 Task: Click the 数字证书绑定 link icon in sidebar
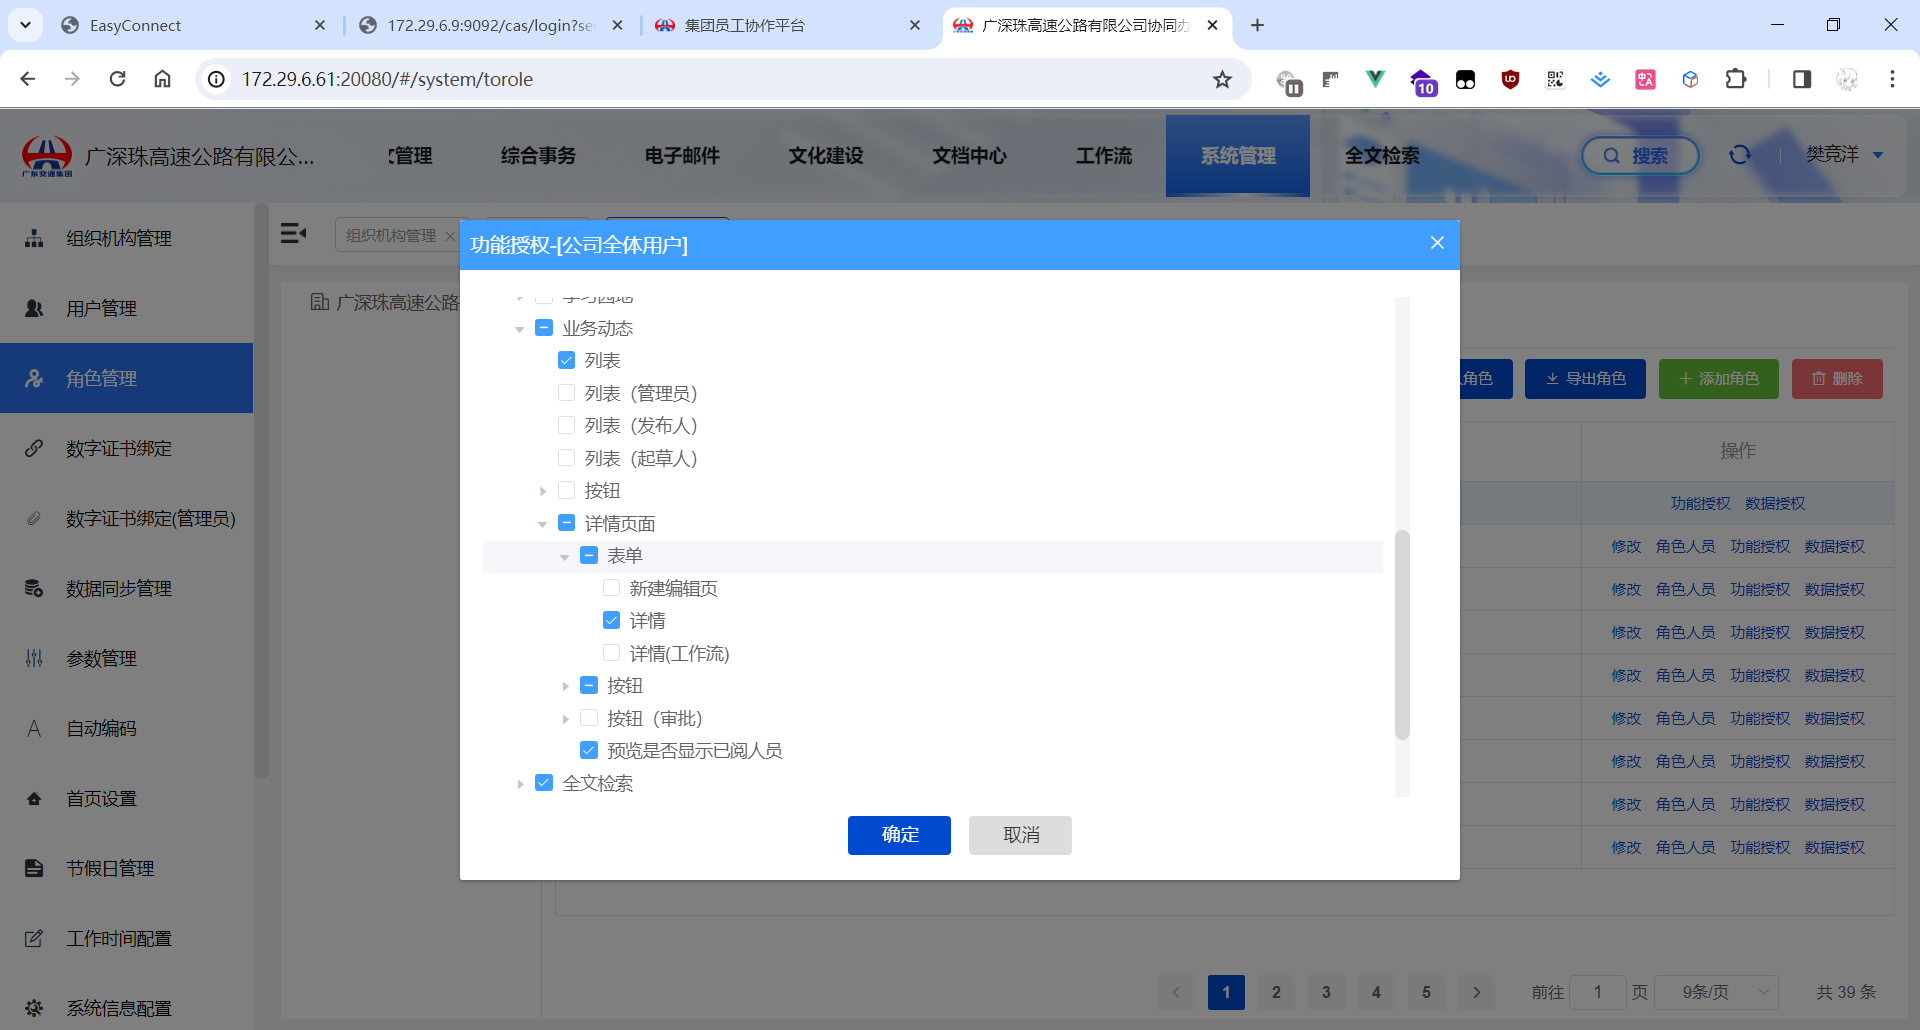click(34, 448)
